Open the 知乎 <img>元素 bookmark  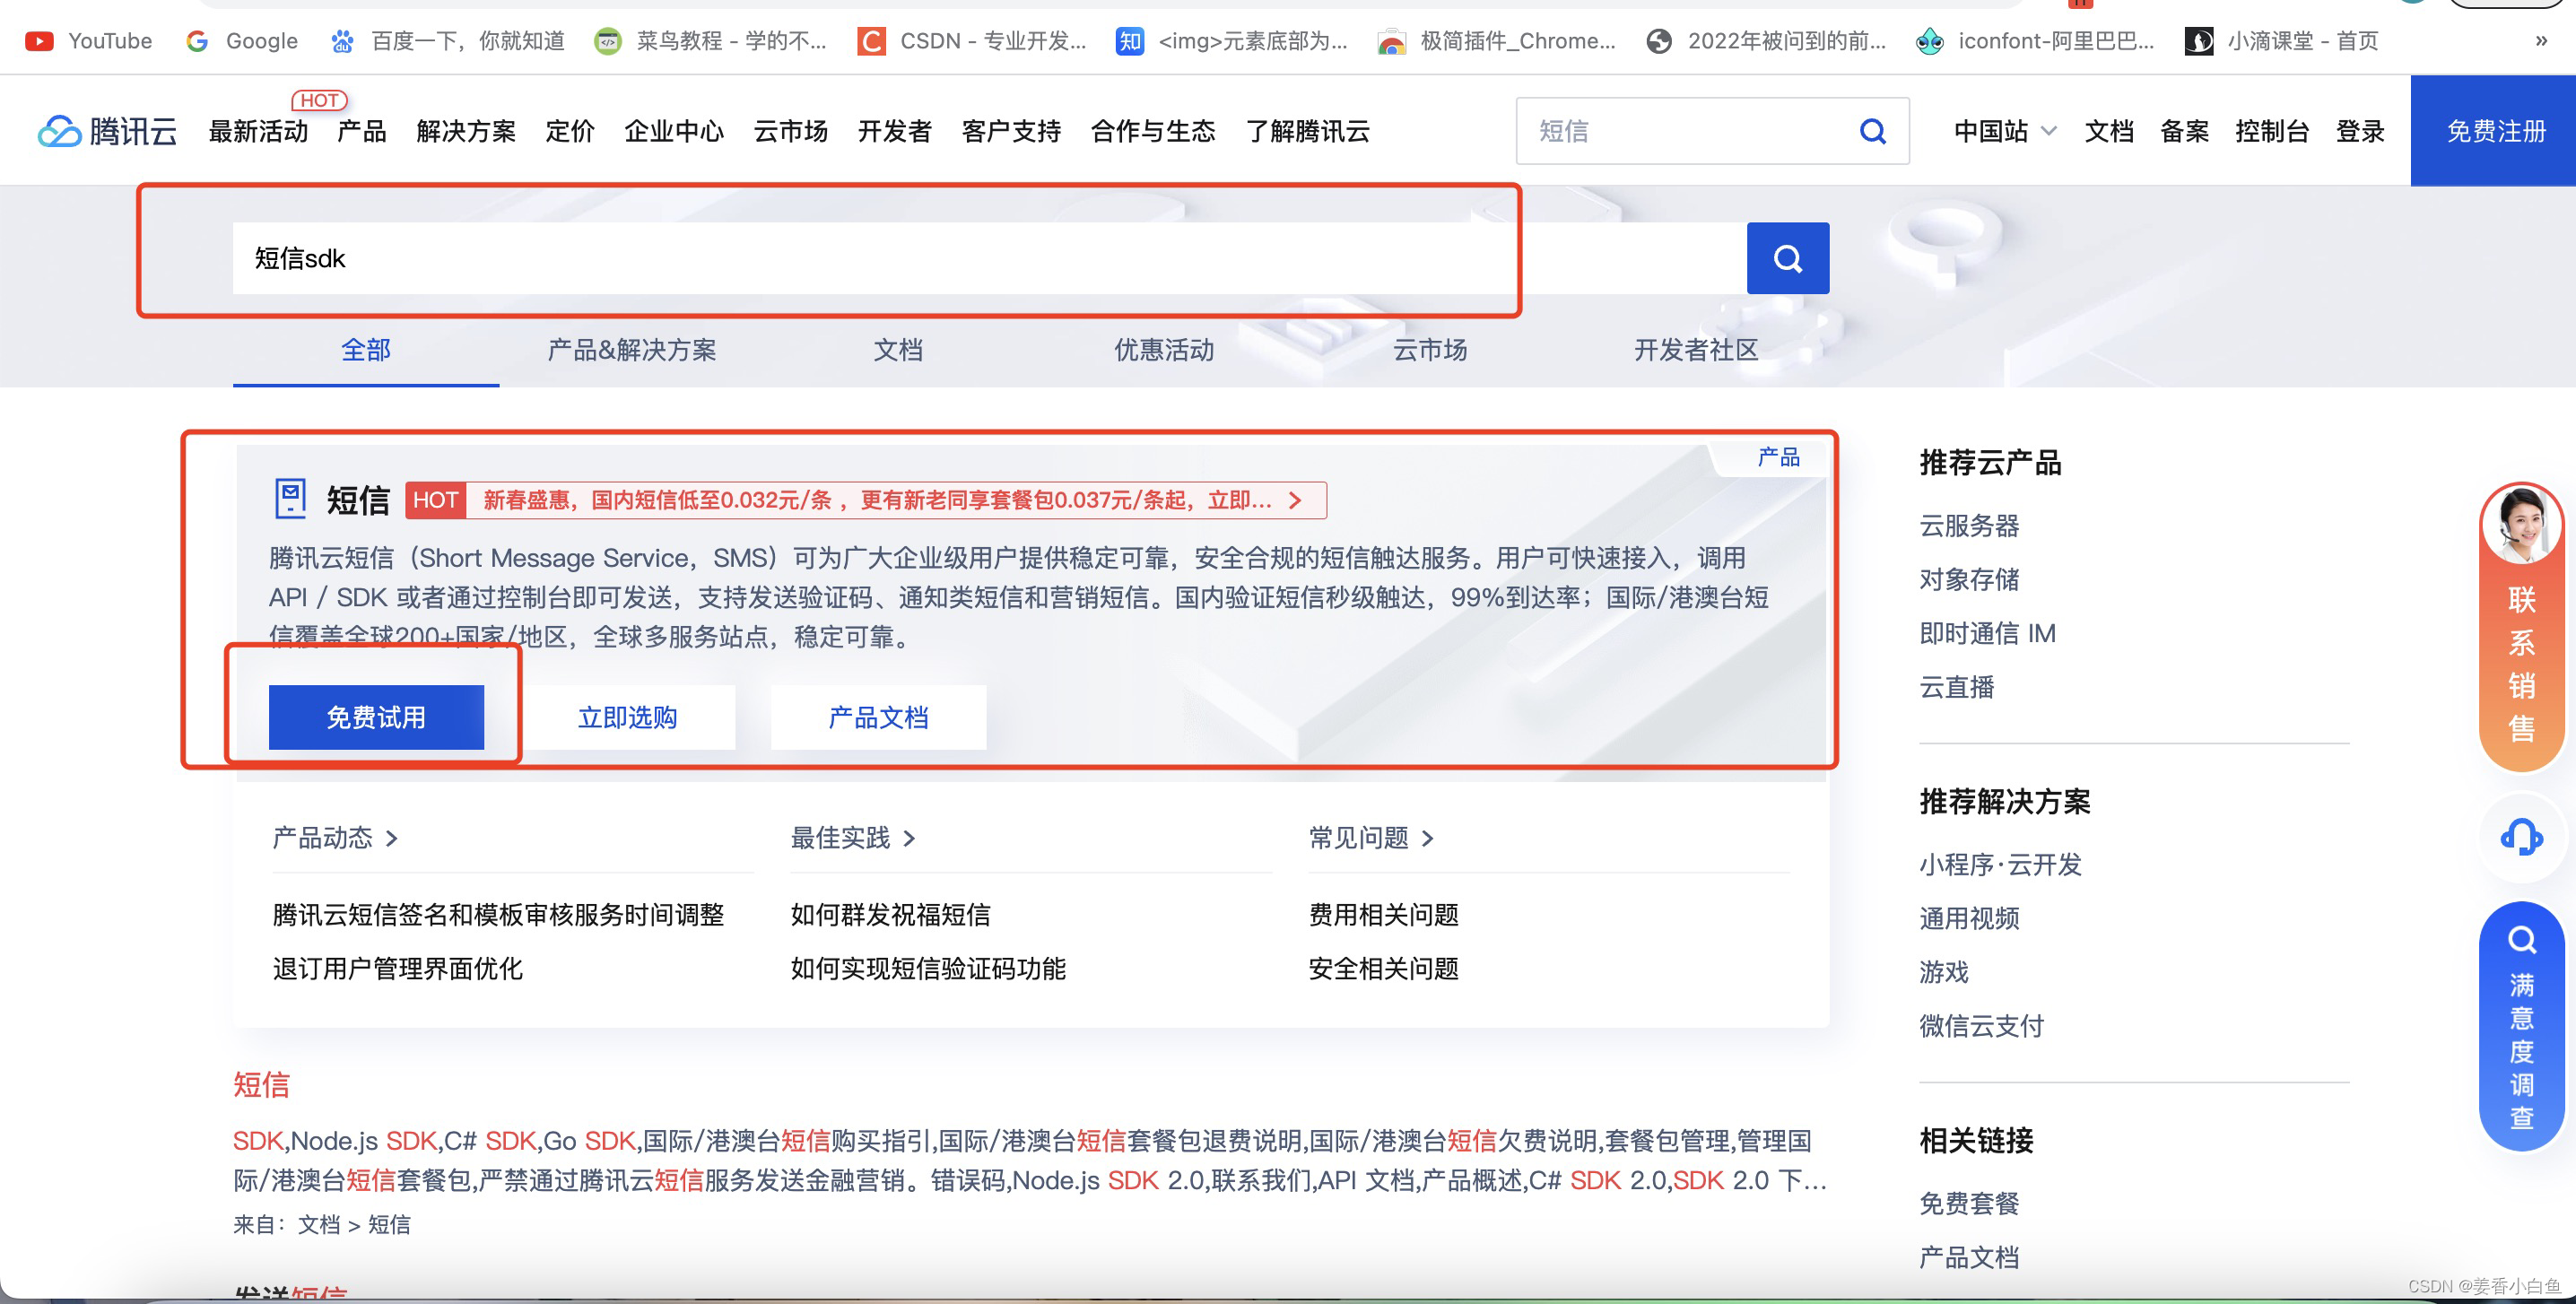[1232, 41]
